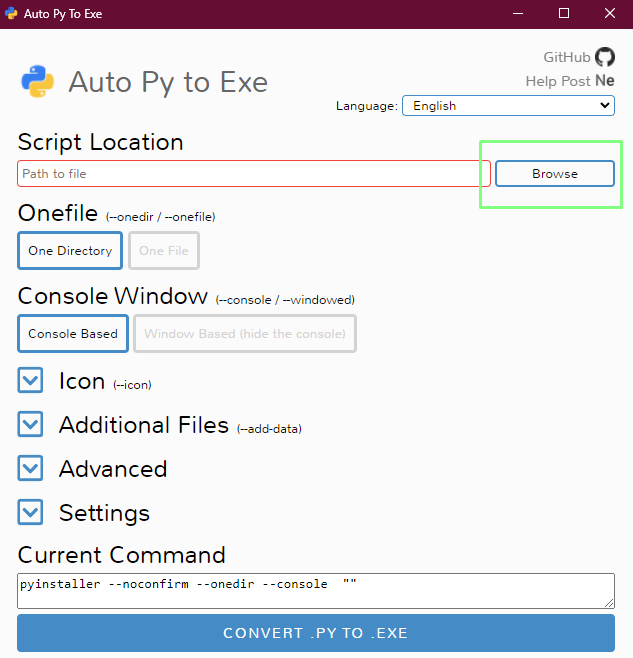This screenshot has height=658, width=633.
Task: Expand the Icon section chevron
Action: (x=30, y=380)
